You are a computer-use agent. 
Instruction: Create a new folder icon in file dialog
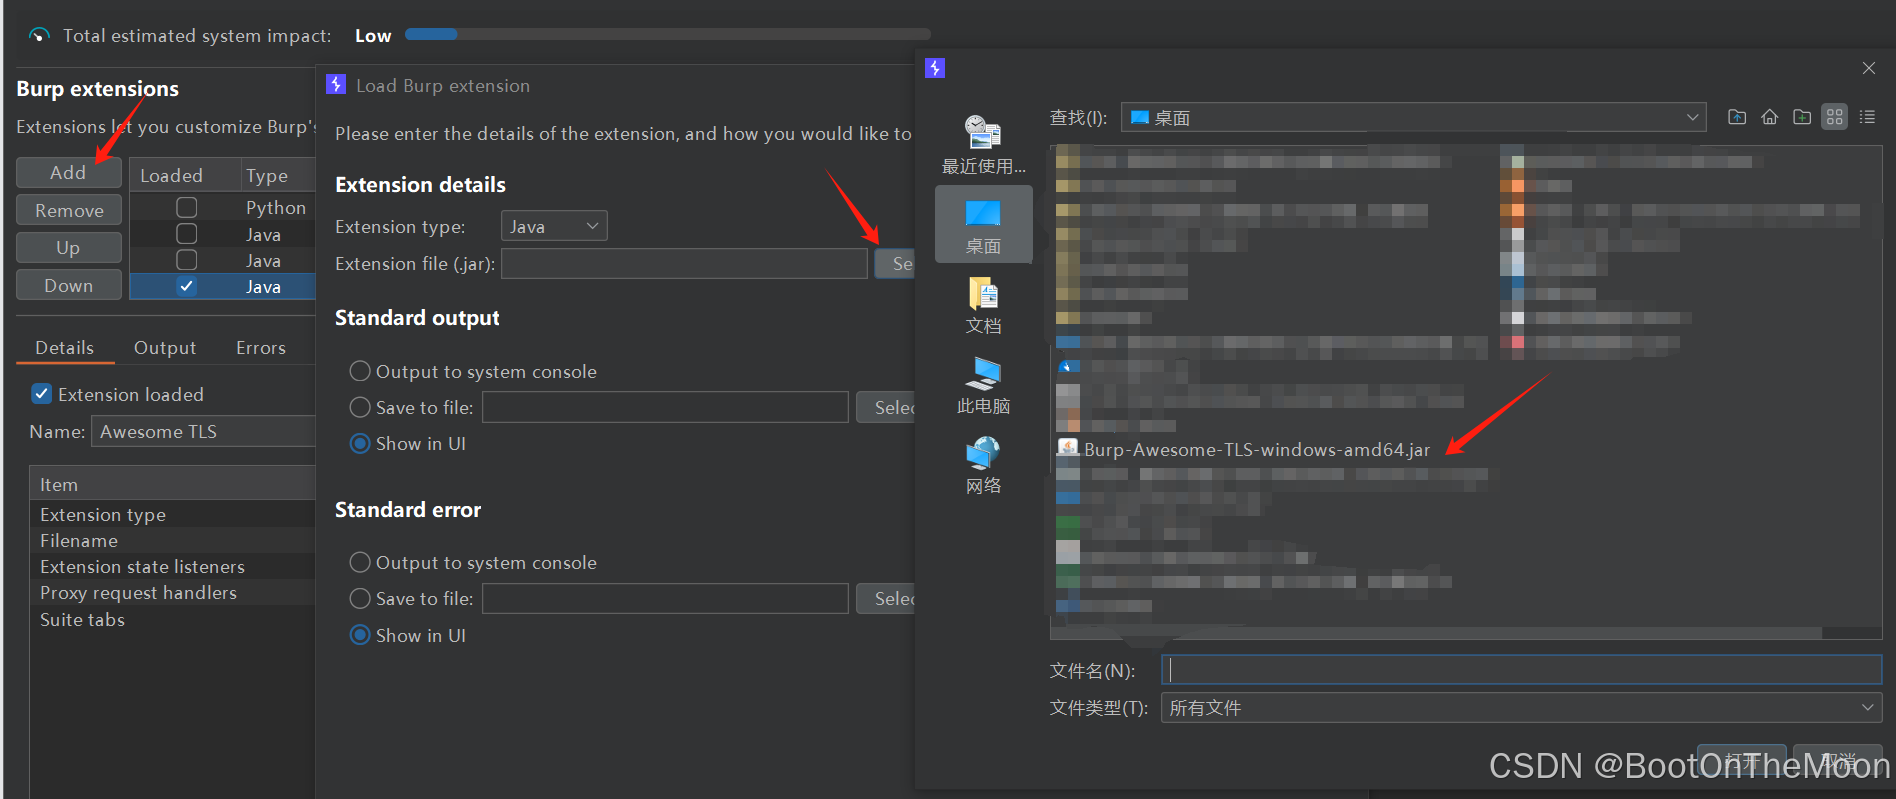coord(1802,117)
